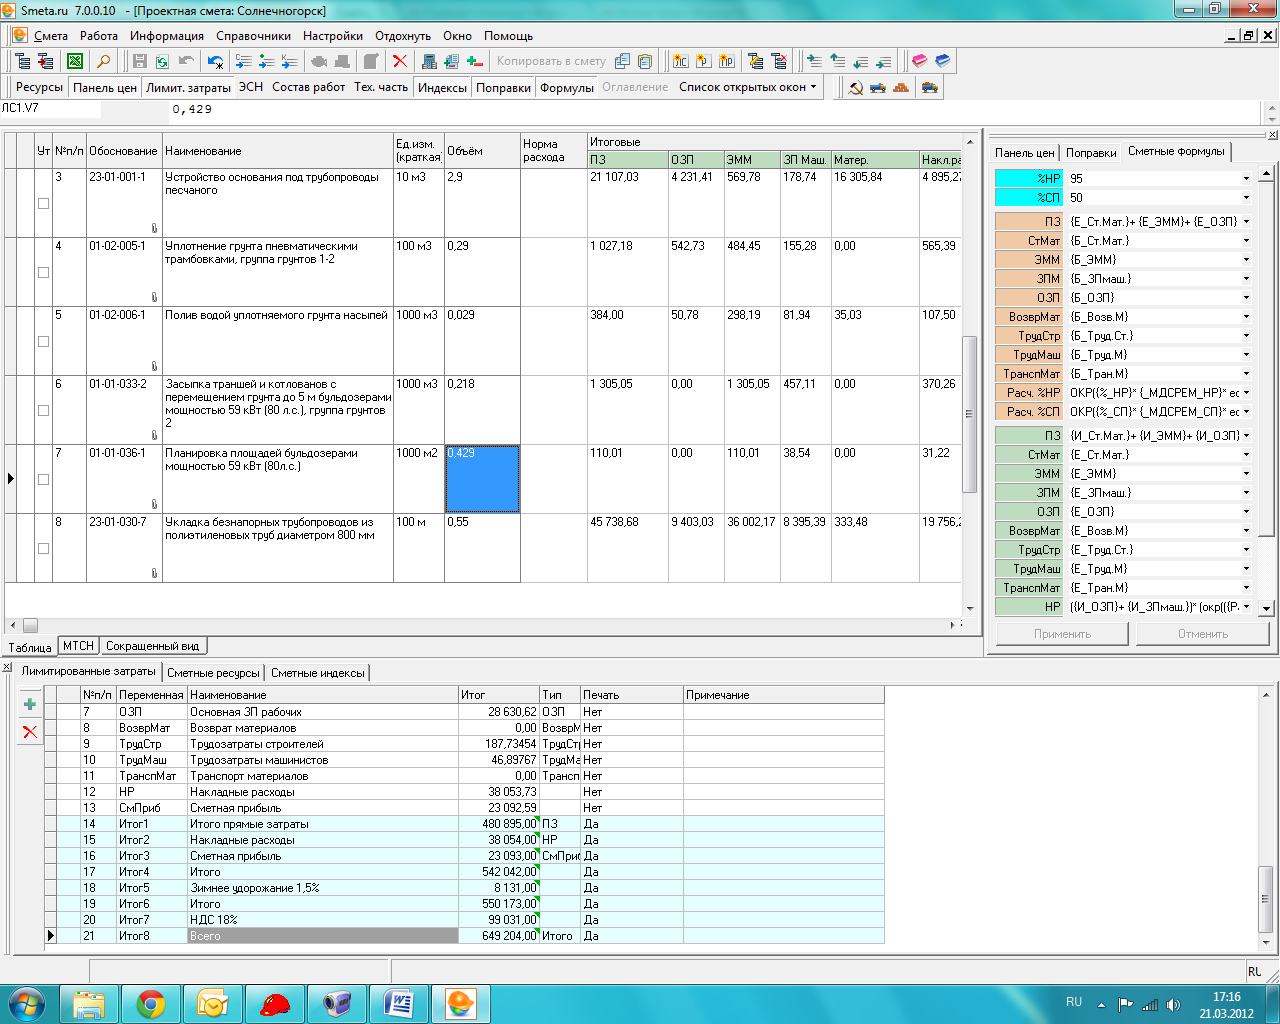Switch to the Сметные ресурсы tab

pyautogui.click(x=213, y=673)
